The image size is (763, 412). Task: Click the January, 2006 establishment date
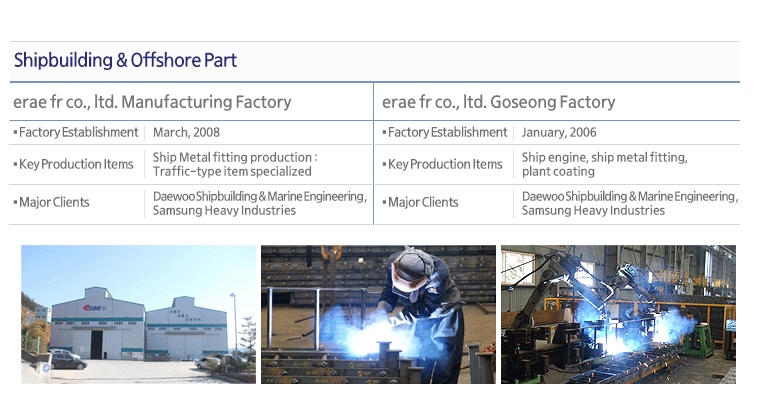tap(559, 132)
